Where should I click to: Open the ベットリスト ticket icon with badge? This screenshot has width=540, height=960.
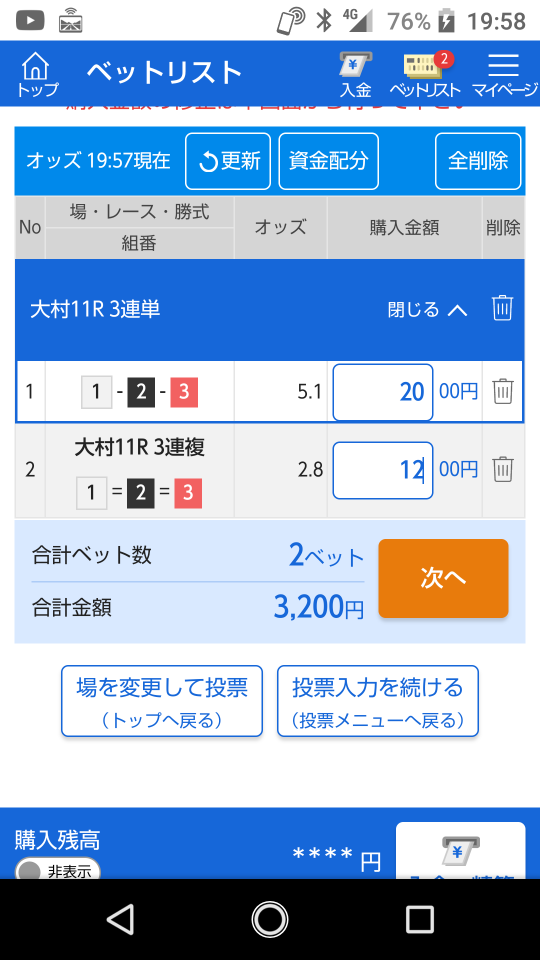pos(426,75)
